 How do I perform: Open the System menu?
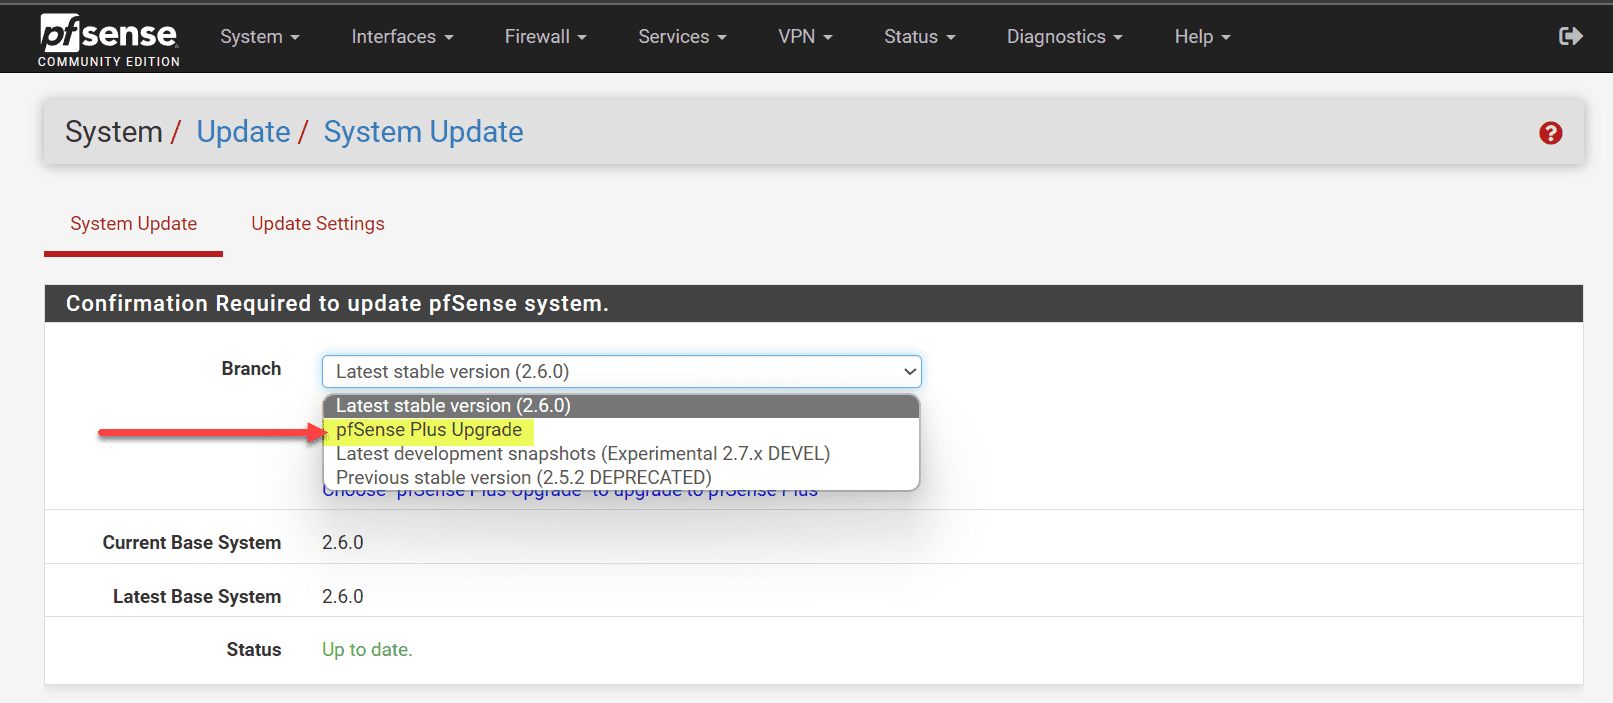(x=259, y=37)
